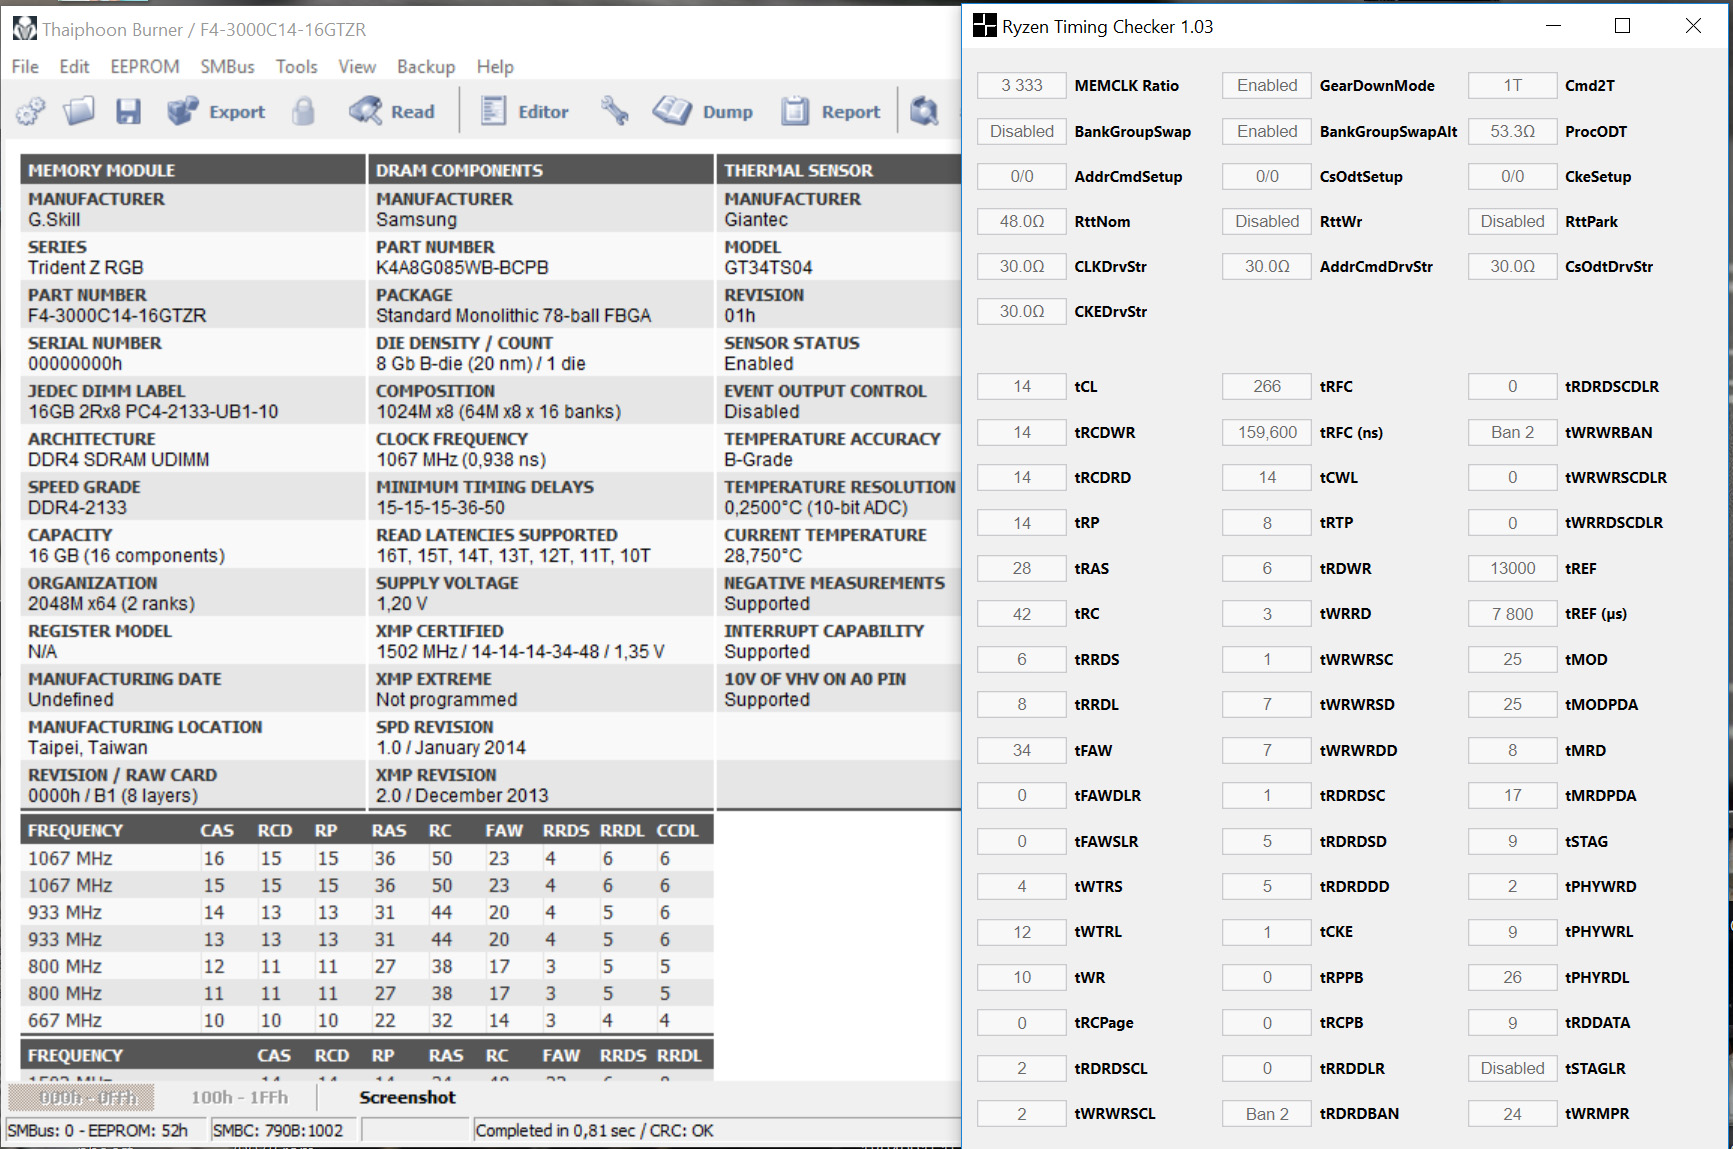
Task: Click the status bar SMBus: 0 - EEPROM: 52h
Action: pyautogui.click(x=98, y=1131)
